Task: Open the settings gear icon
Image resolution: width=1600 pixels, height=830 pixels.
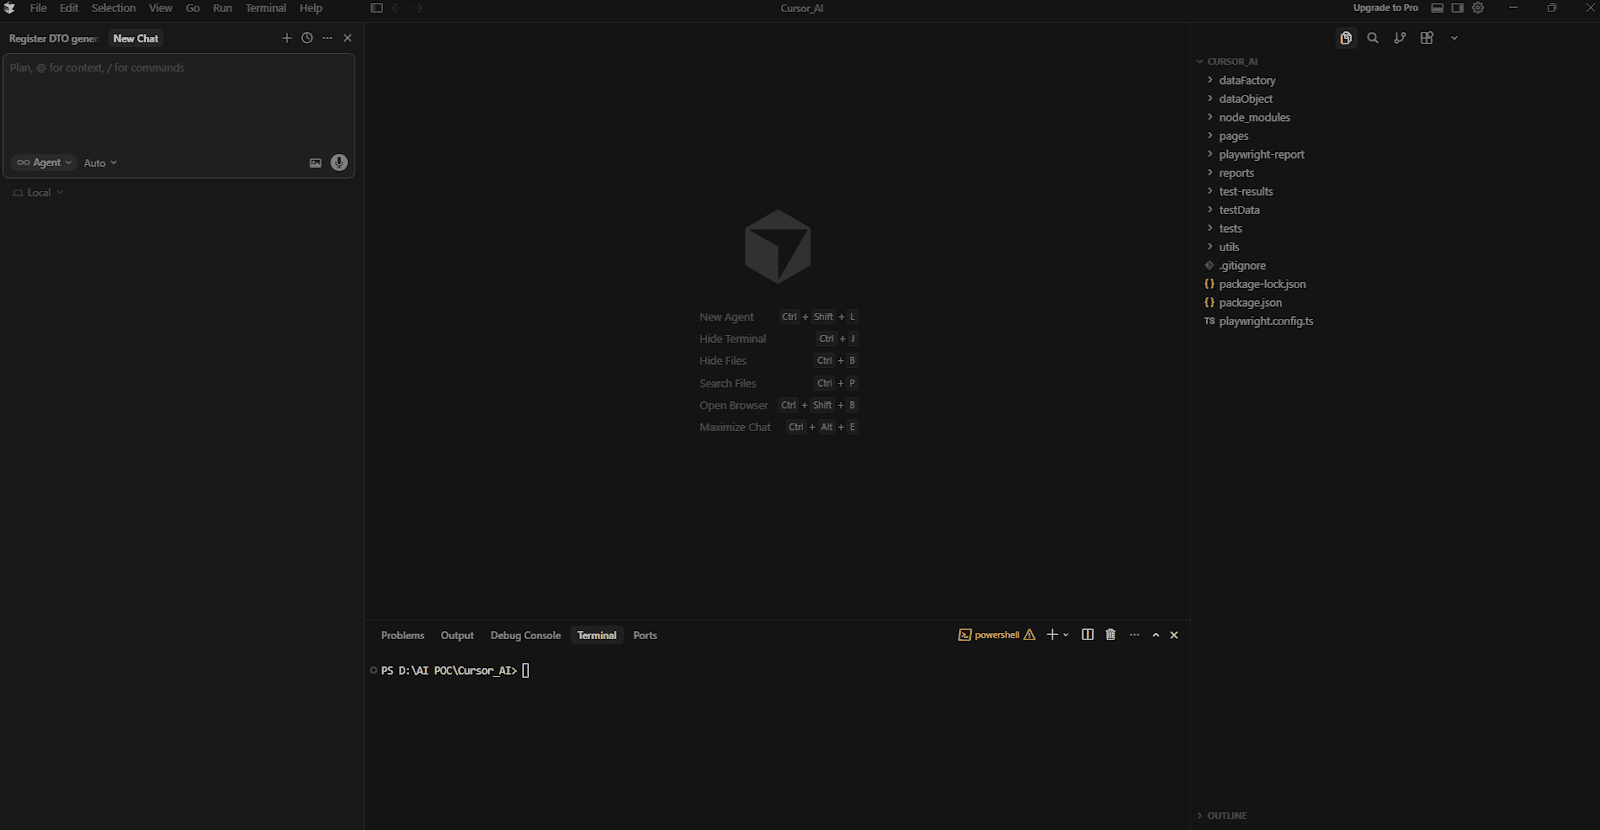Action: tap(1478, 8)
